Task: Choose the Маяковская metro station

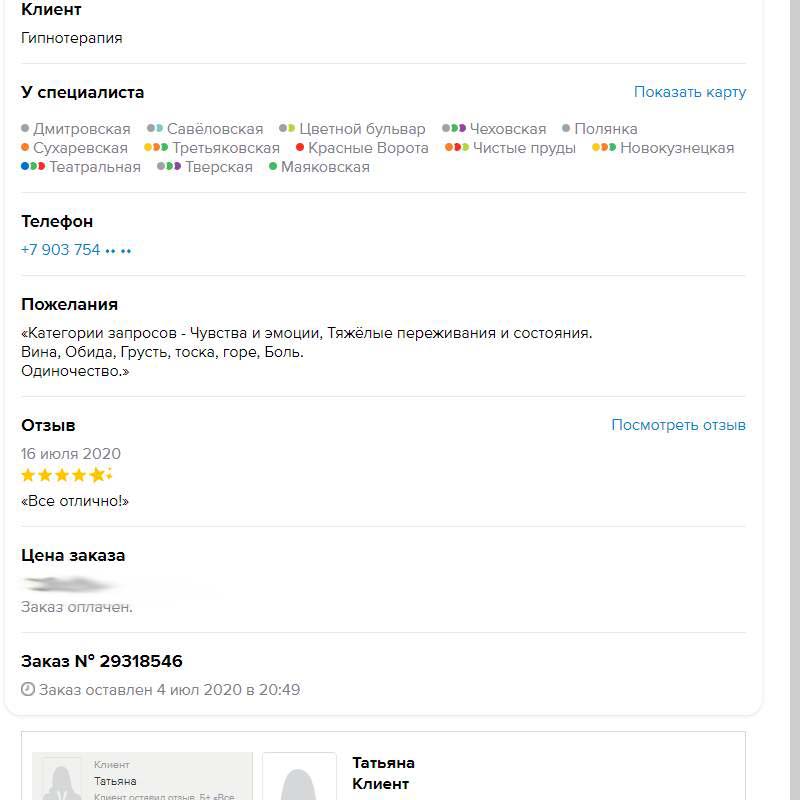Action: pyautogui.click(x=325, y=167)
